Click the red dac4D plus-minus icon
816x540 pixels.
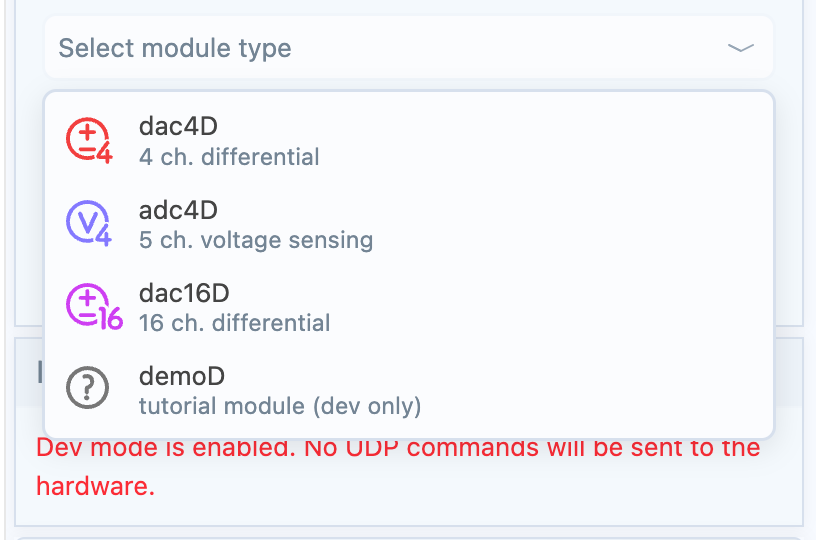[x=88, y=140]
